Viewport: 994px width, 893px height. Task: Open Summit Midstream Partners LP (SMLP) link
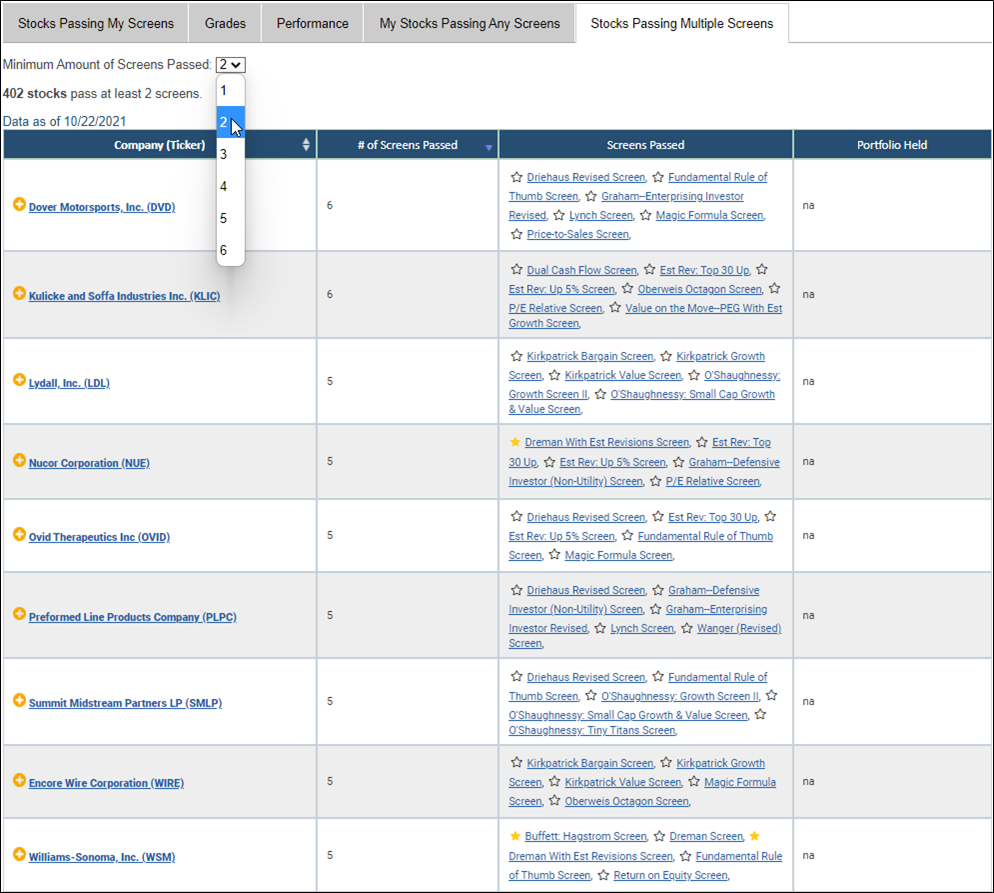coord(126,703)
